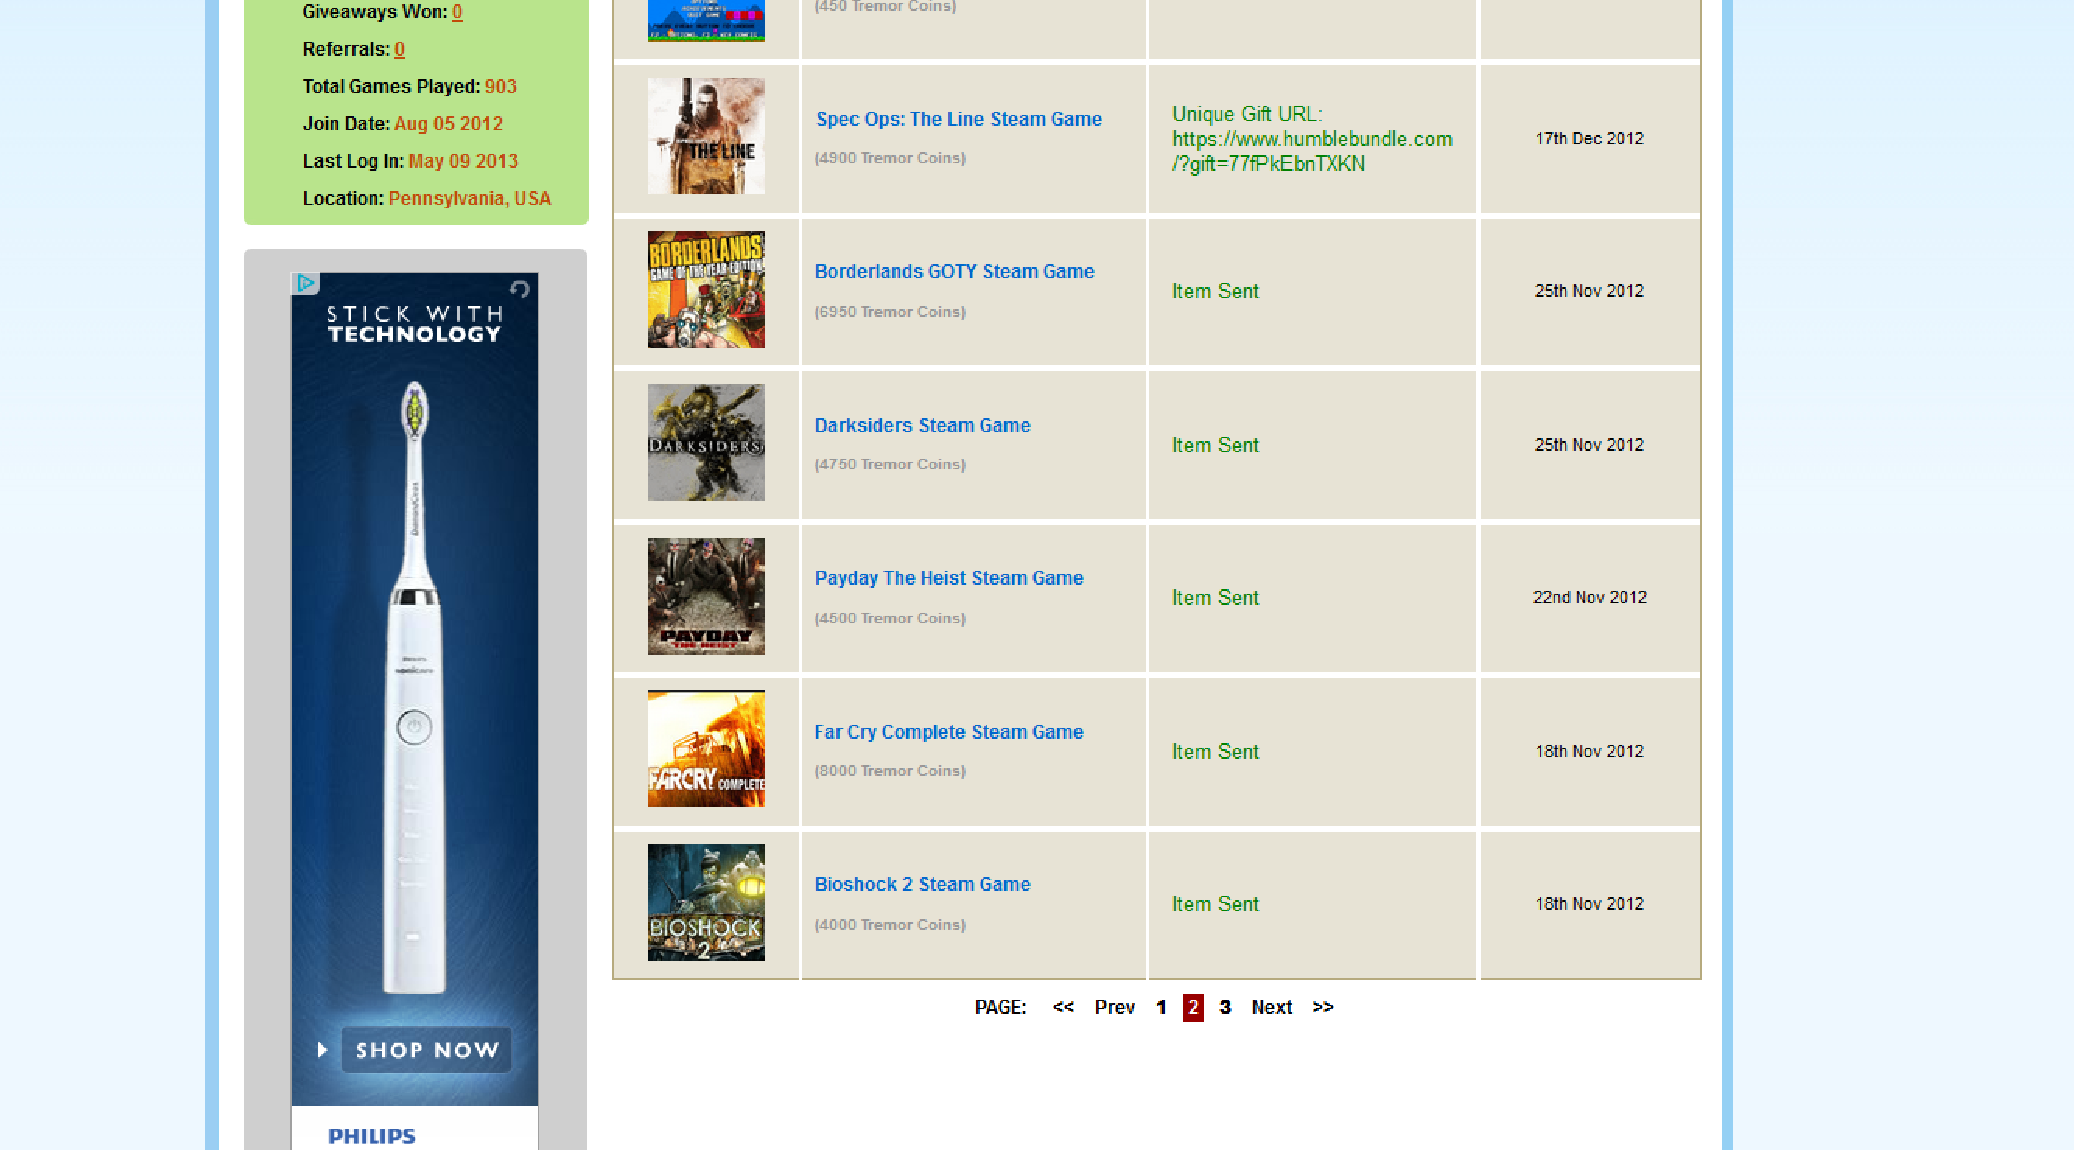Open Bioshock 2 cover thumbnail

706,903
